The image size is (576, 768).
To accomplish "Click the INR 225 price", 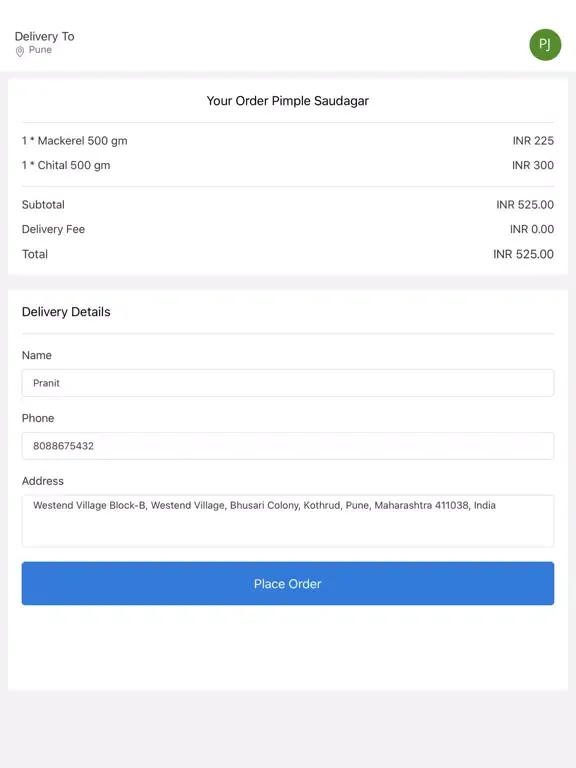I will [533, 141].
